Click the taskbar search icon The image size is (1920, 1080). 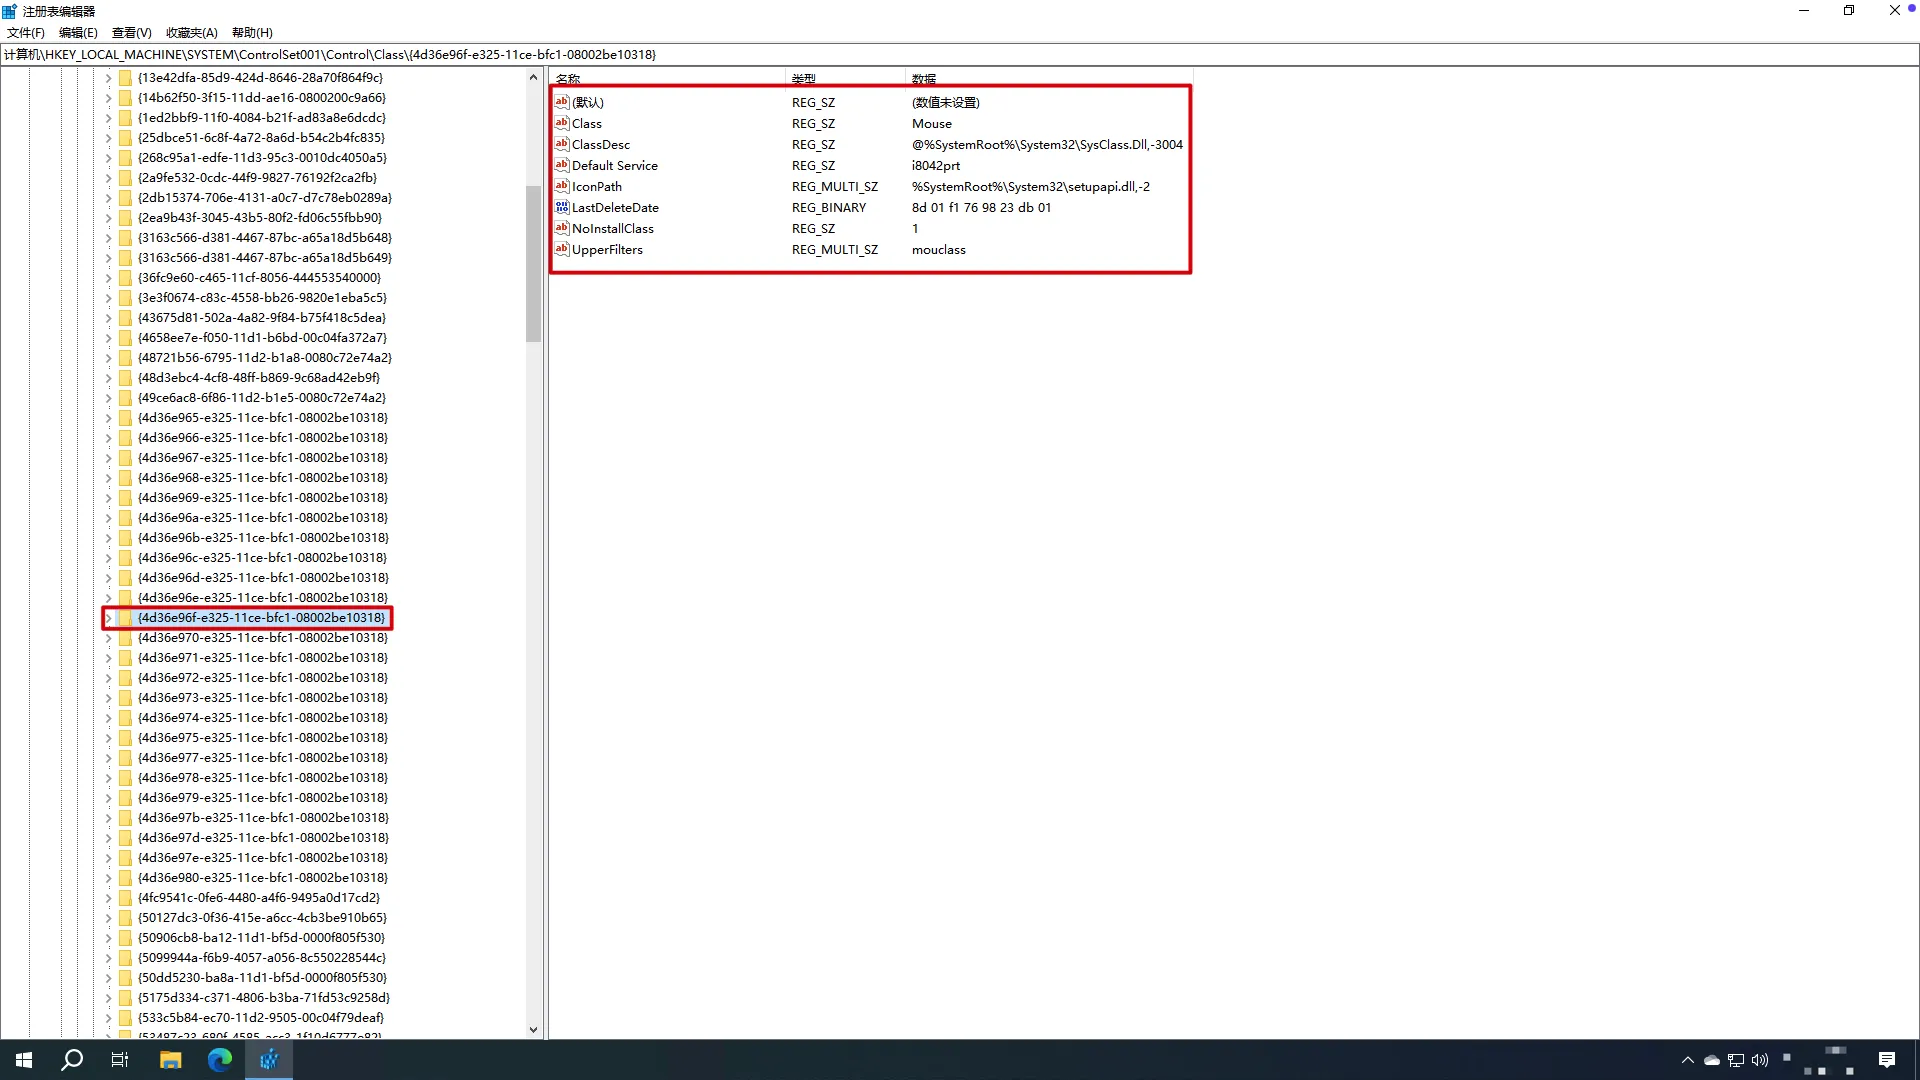point(72,1060)
